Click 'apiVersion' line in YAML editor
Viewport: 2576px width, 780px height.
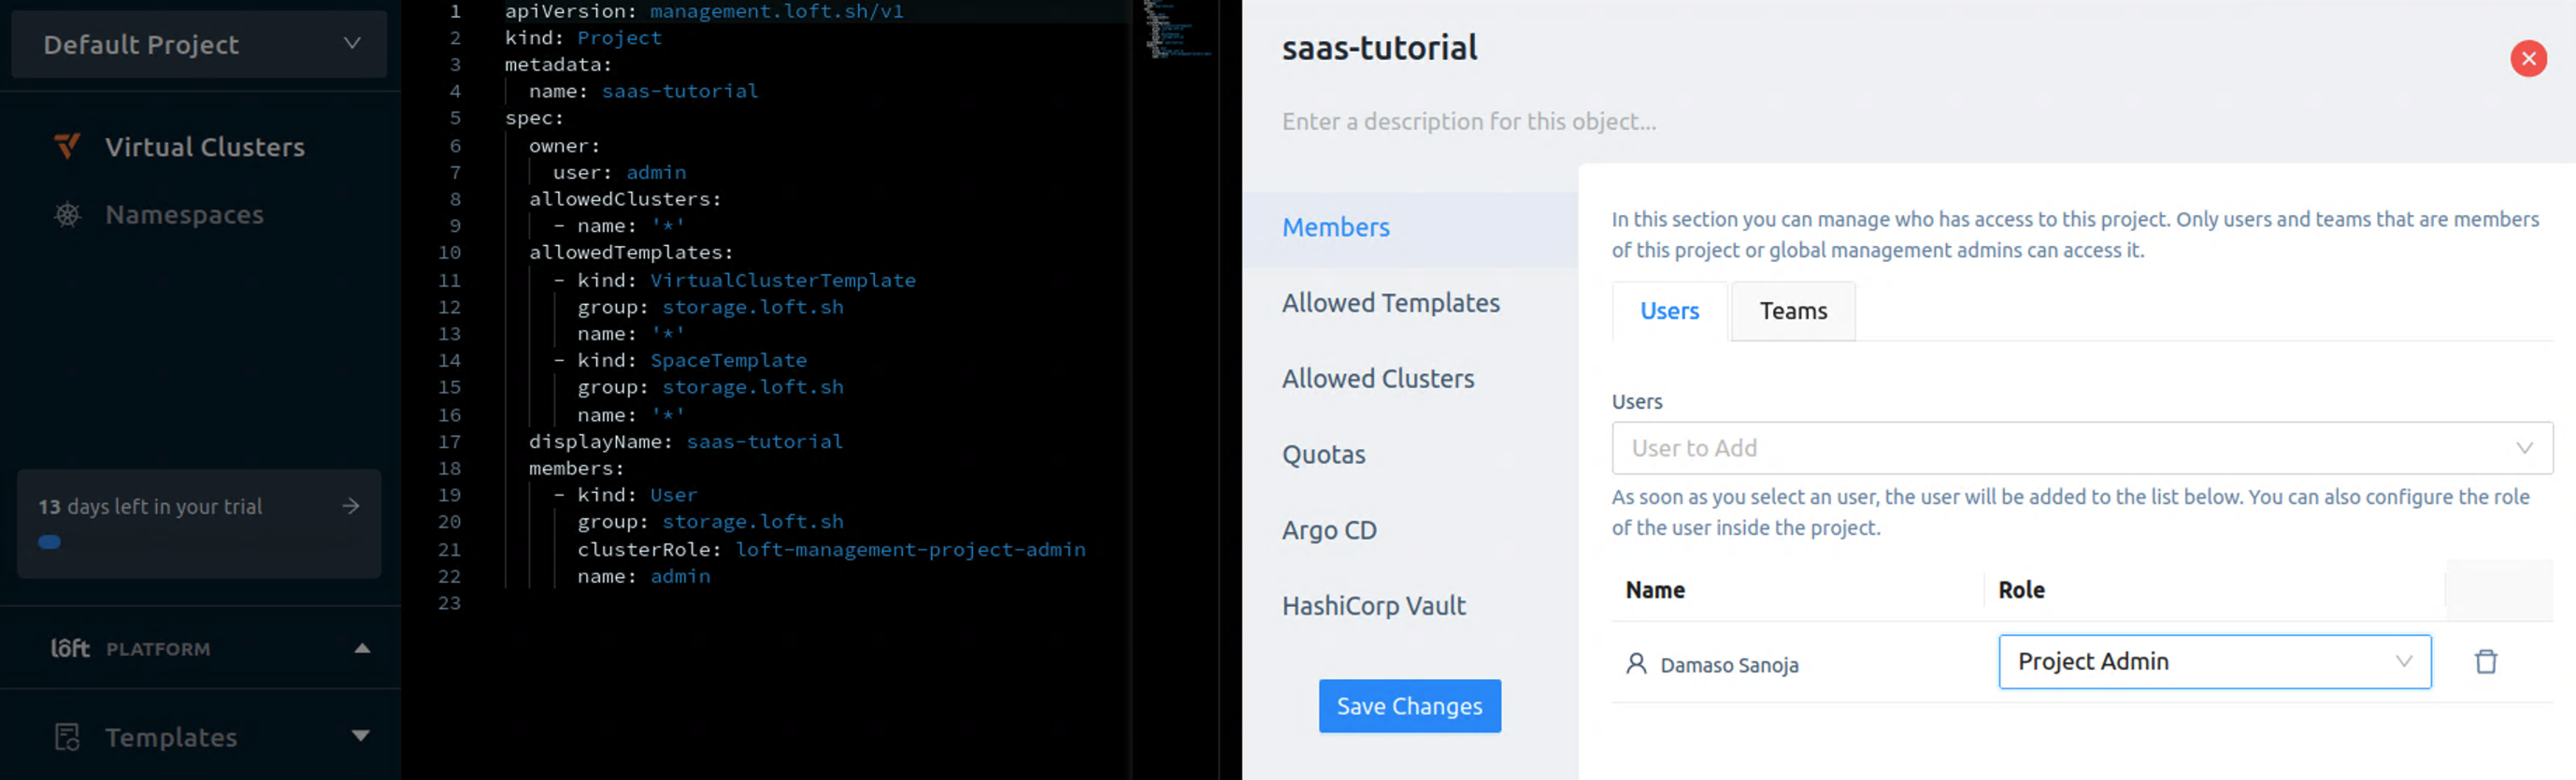pos(704,11)
